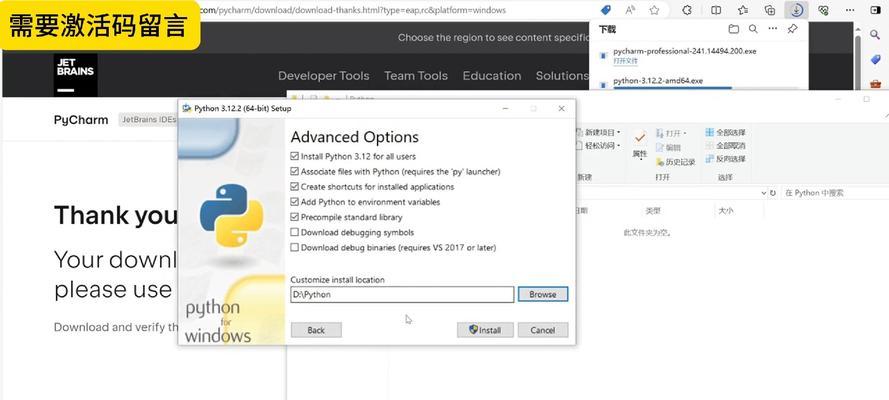Click Select none (全部取消) in Explorer ribbon
This screenshot has width=889, height=400.
(x=726, y=146)
